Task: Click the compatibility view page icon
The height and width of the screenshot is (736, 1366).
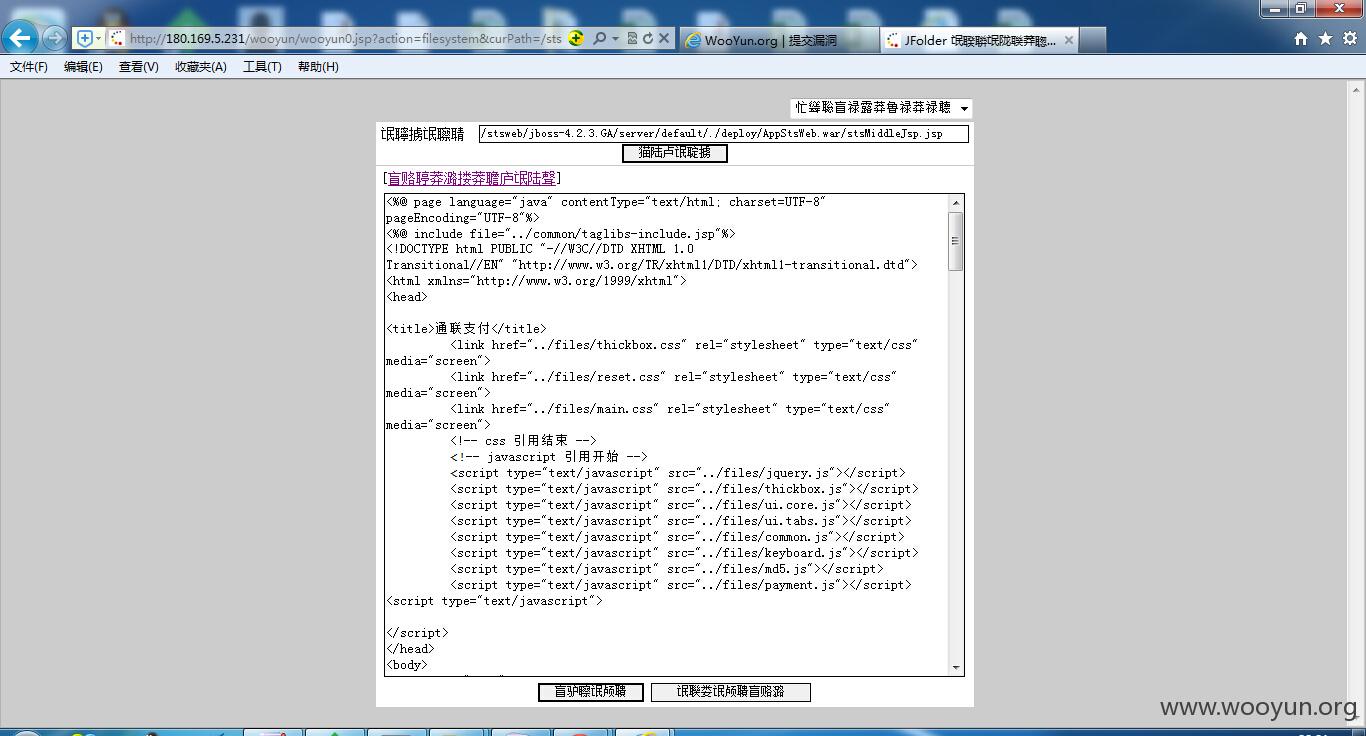Action: [632, 38]
